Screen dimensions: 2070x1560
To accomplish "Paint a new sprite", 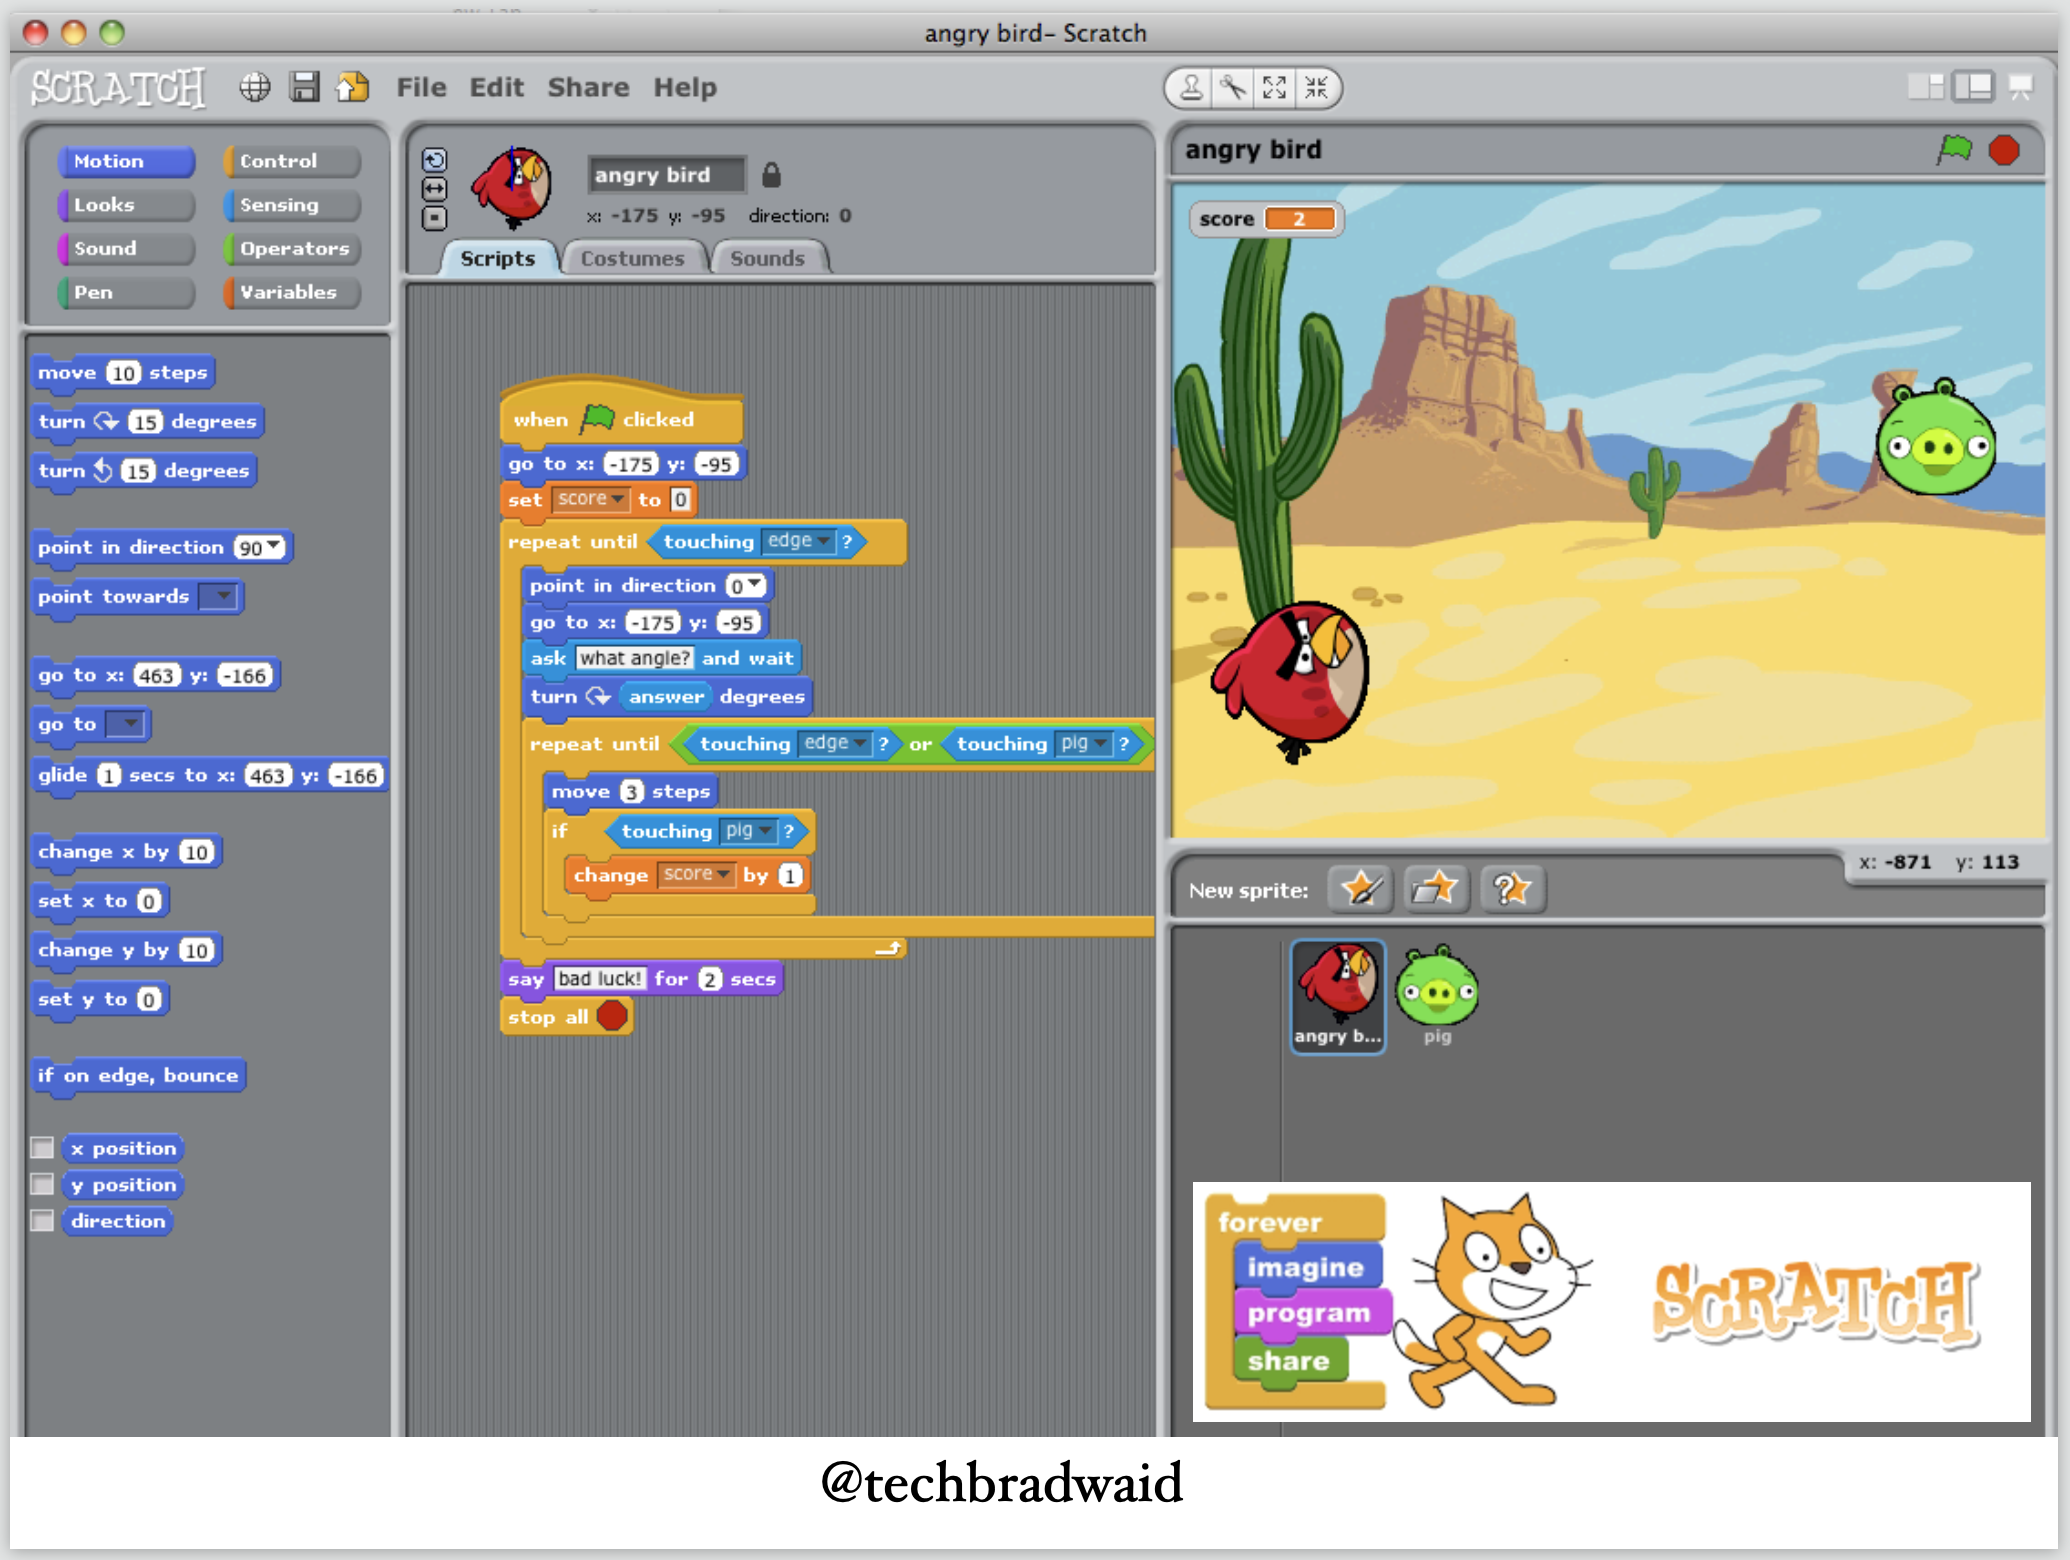I will [1361, 888].
